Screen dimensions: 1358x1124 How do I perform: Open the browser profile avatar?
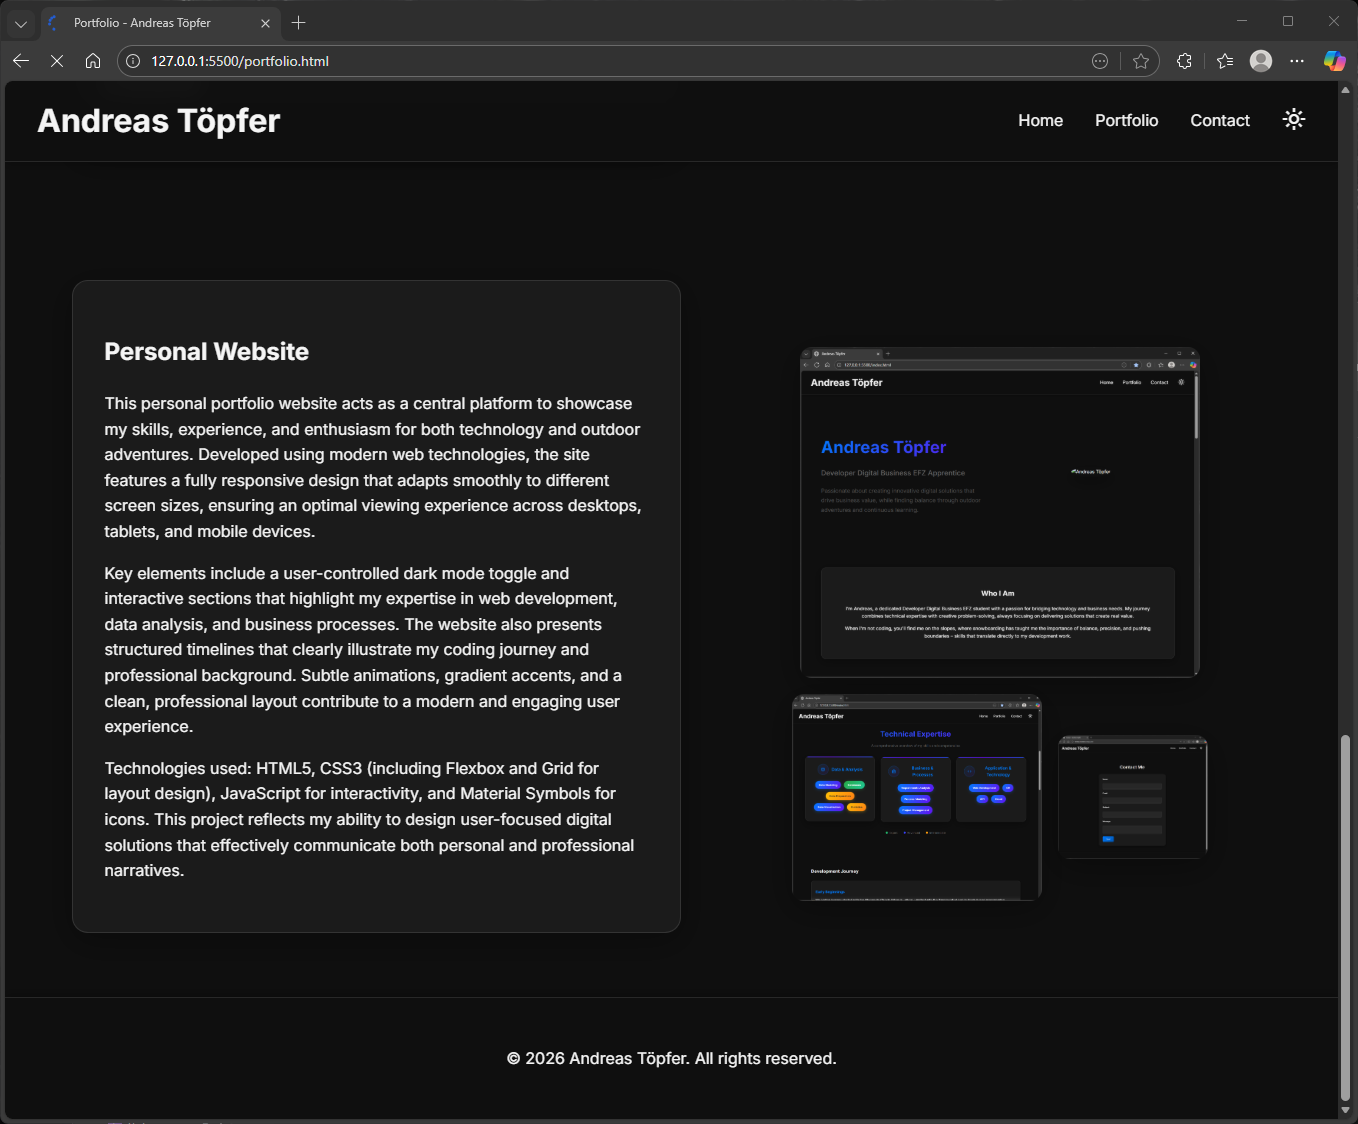(1261, 61)
